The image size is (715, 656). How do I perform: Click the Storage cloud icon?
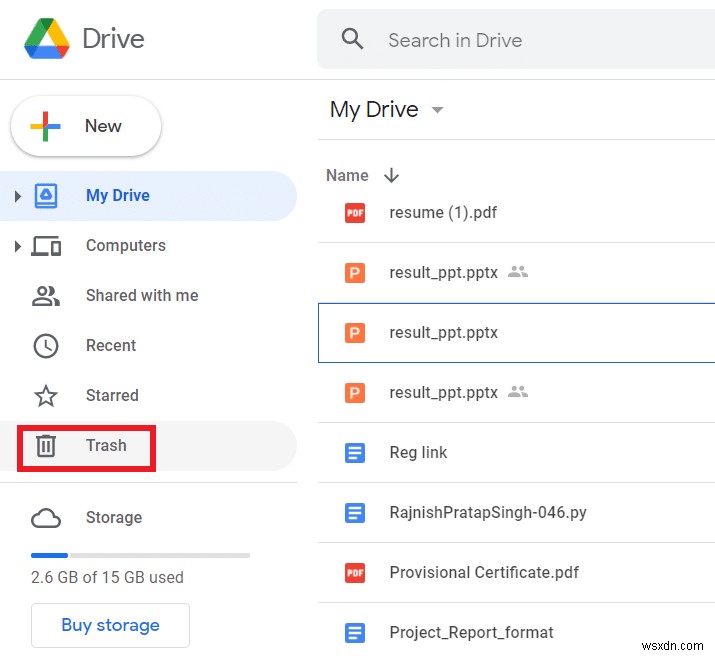click(x=46, y=518)
